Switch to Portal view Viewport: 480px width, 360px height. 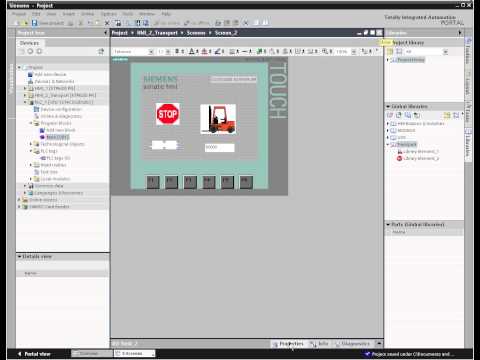[34, 354]
